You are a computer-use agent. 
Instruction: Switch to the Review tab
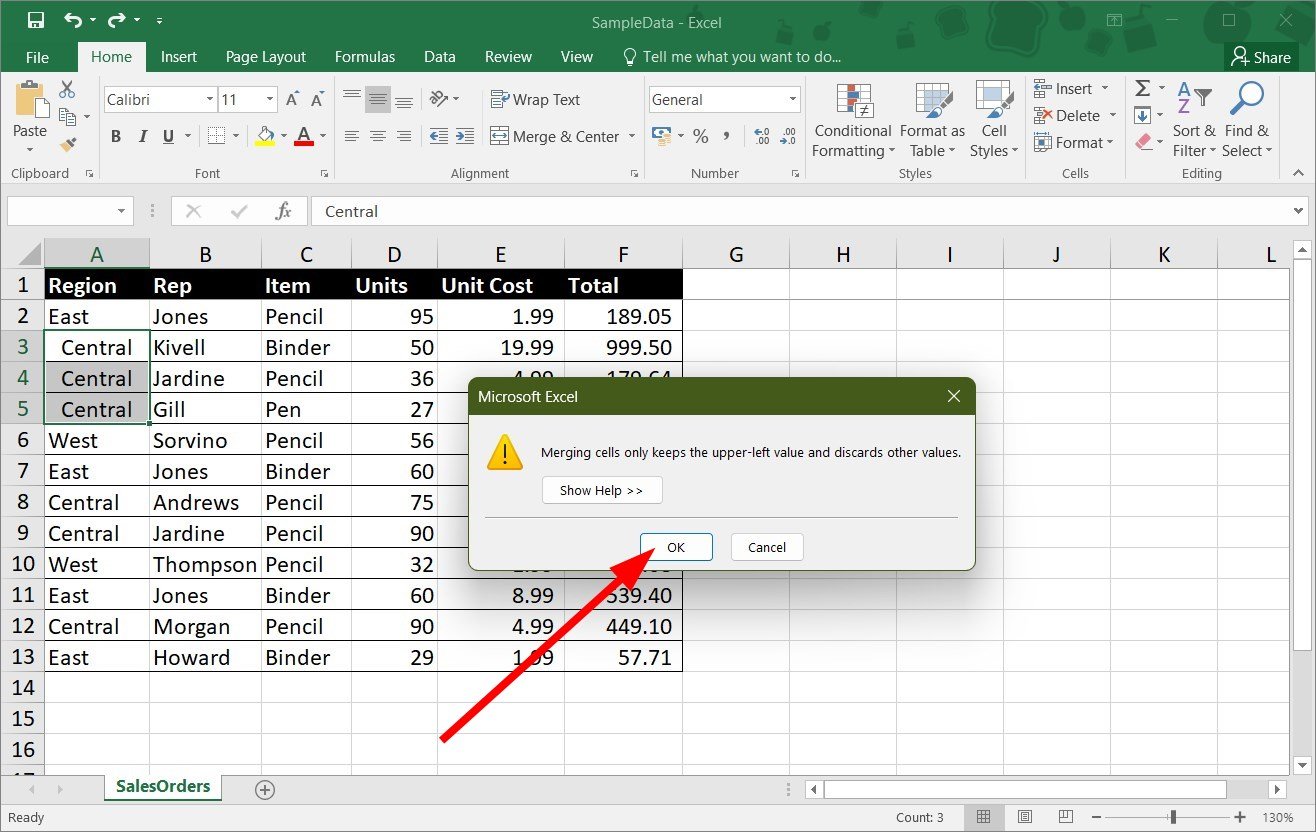click(508, 57)
